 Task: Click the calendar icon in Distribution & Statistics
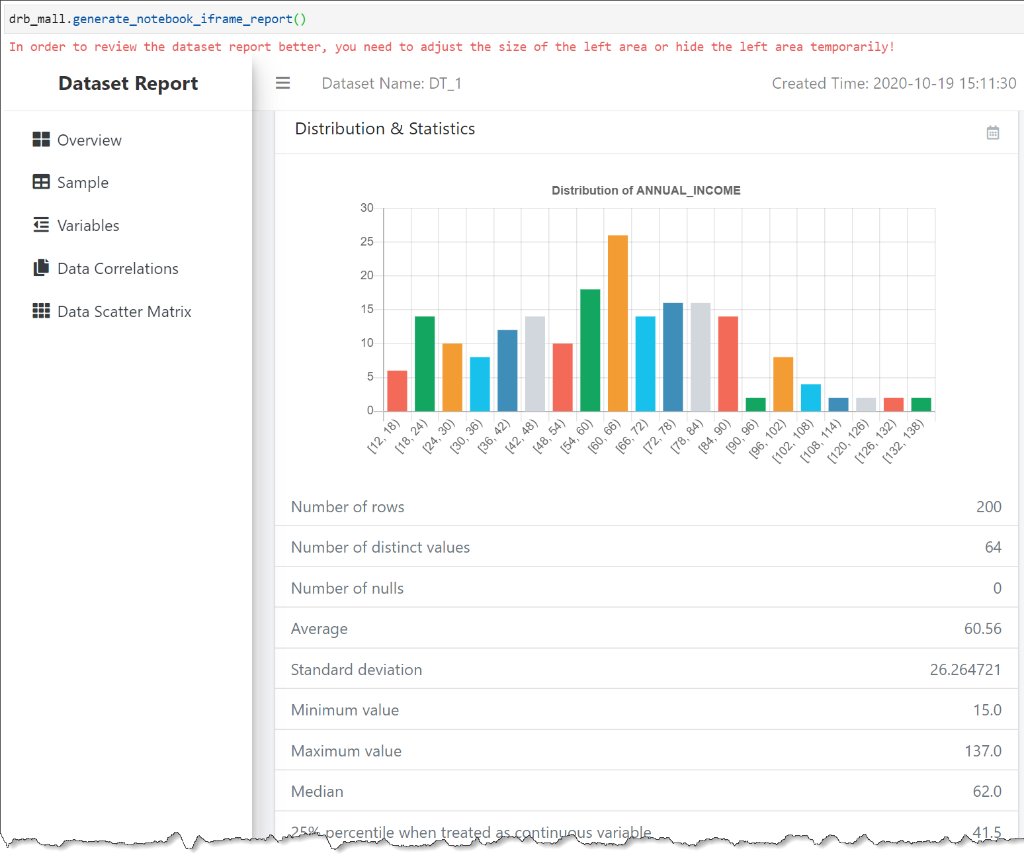[993, 133]
